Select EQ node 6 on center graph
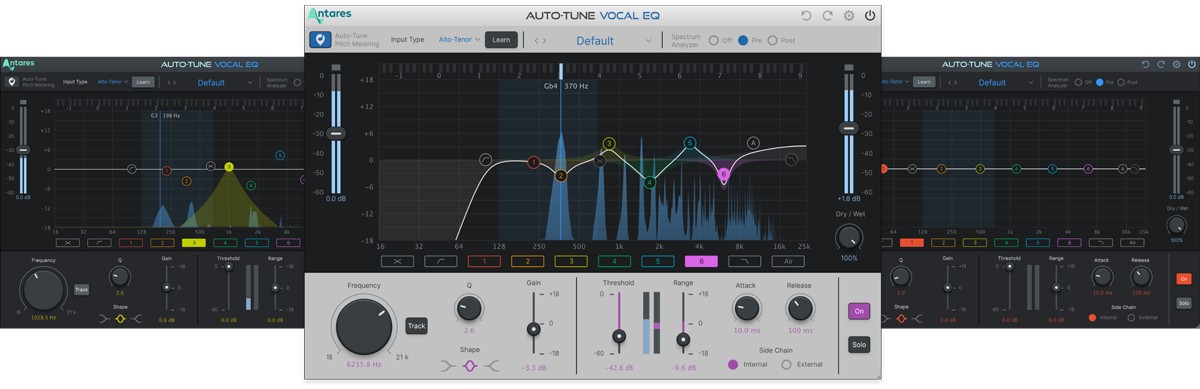This screenshot has width=1200, height=389. click(x=724, y=174)
